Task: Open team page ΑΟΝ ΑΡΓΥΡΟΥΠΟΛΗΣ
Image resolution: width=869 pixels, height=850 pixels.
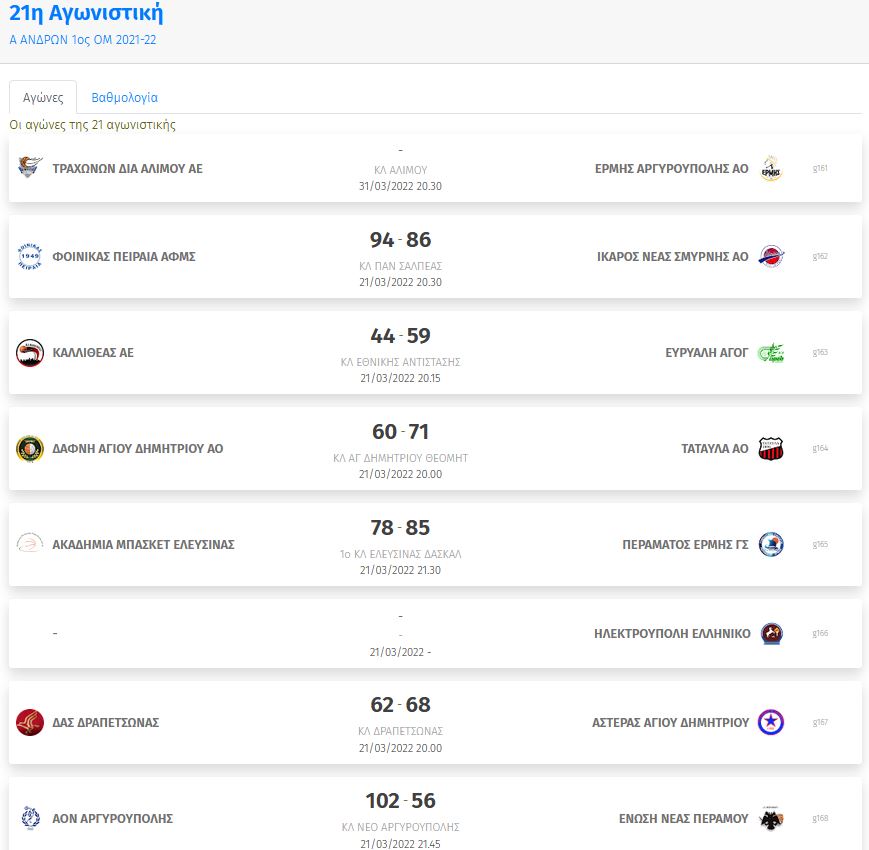Action: pos(113,818)
